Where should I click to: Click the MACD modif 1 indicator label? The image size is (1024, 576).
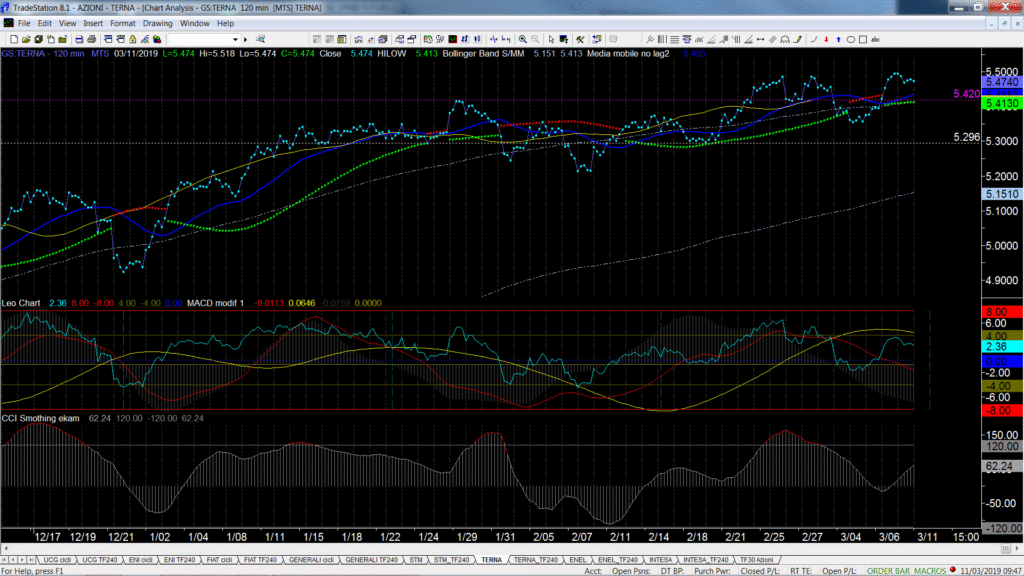pyautogui.click(x=216, y=303)
